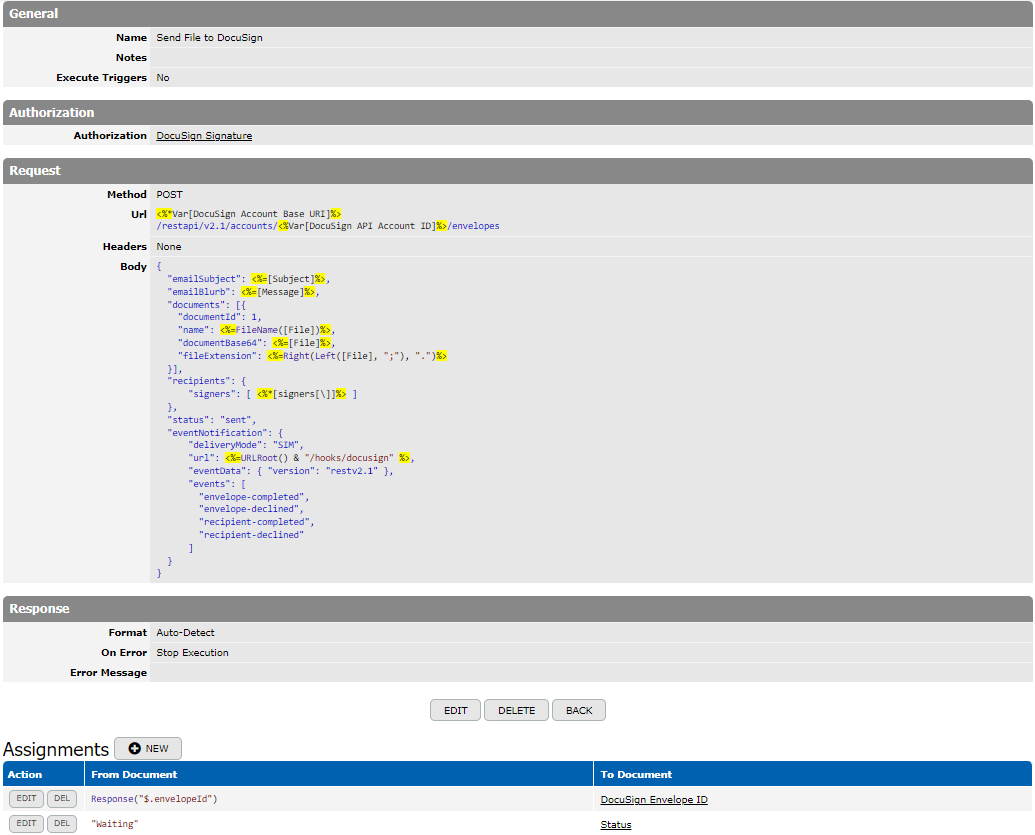Delete the Response envelopeId assignment row
The width and height of the screenshot is (1035, 835).
click(x=62, y=799)
